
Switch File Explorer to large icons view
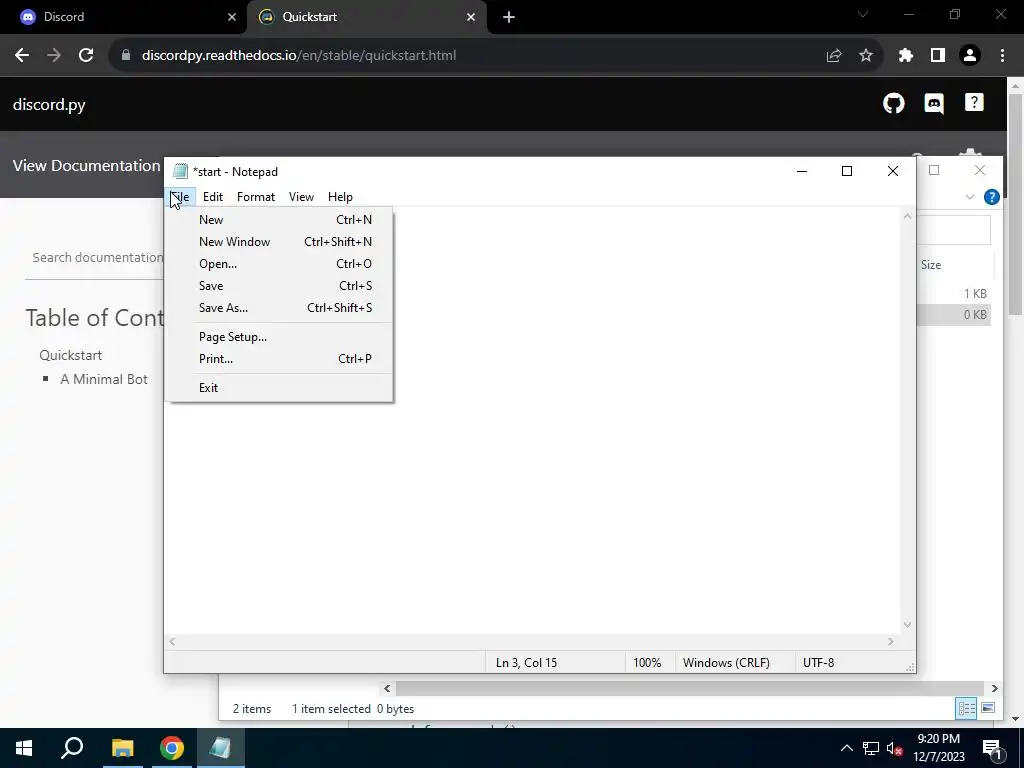988,708
